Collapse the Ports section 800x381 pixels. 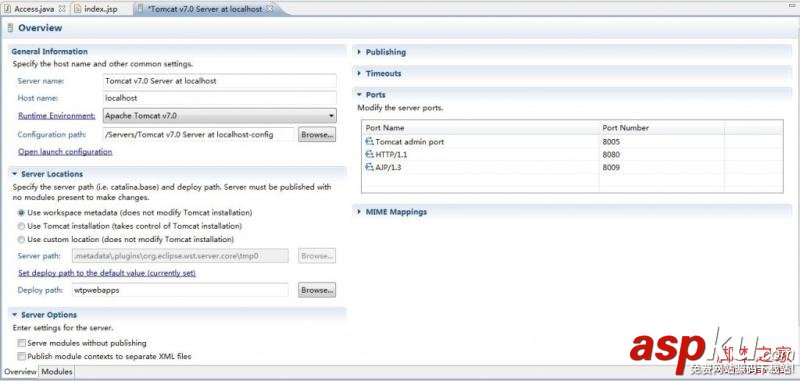359,95
